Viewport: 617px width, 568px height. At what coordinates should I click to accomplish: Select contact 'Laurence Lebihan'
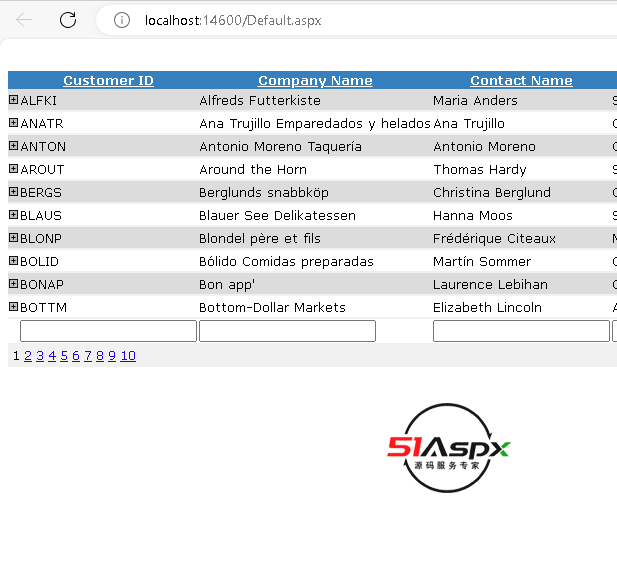(x=490, y=285)
